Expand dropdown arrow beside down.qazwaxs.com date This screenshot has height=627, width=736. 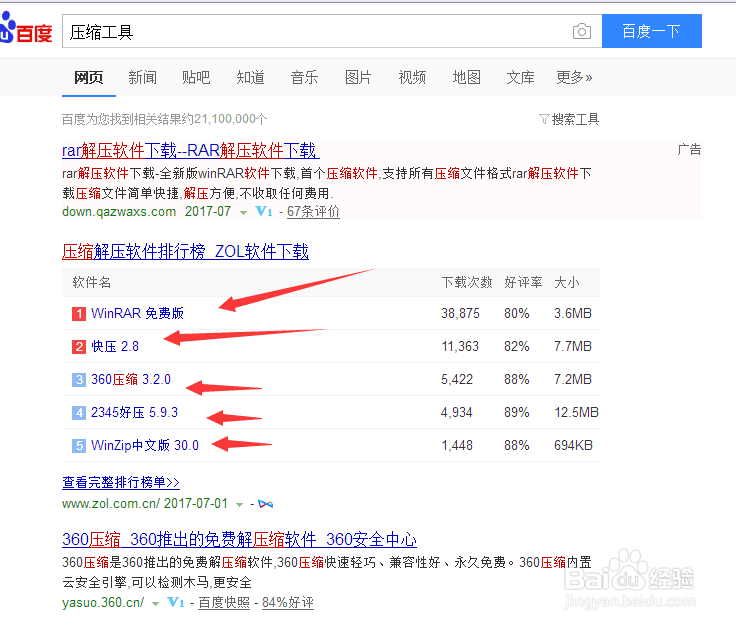pyautogui.click(x=243, y=213)
